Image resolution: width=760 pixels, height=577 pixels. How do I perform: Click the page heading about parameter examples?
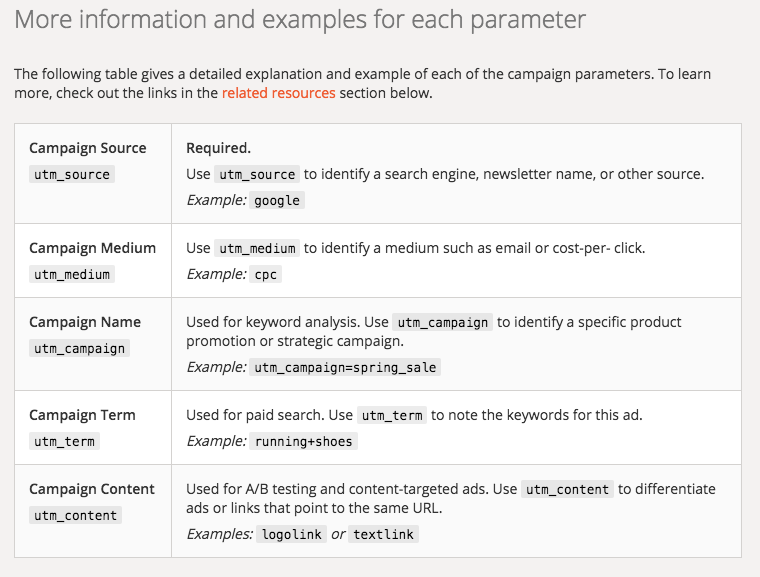(x=300, y=20)
